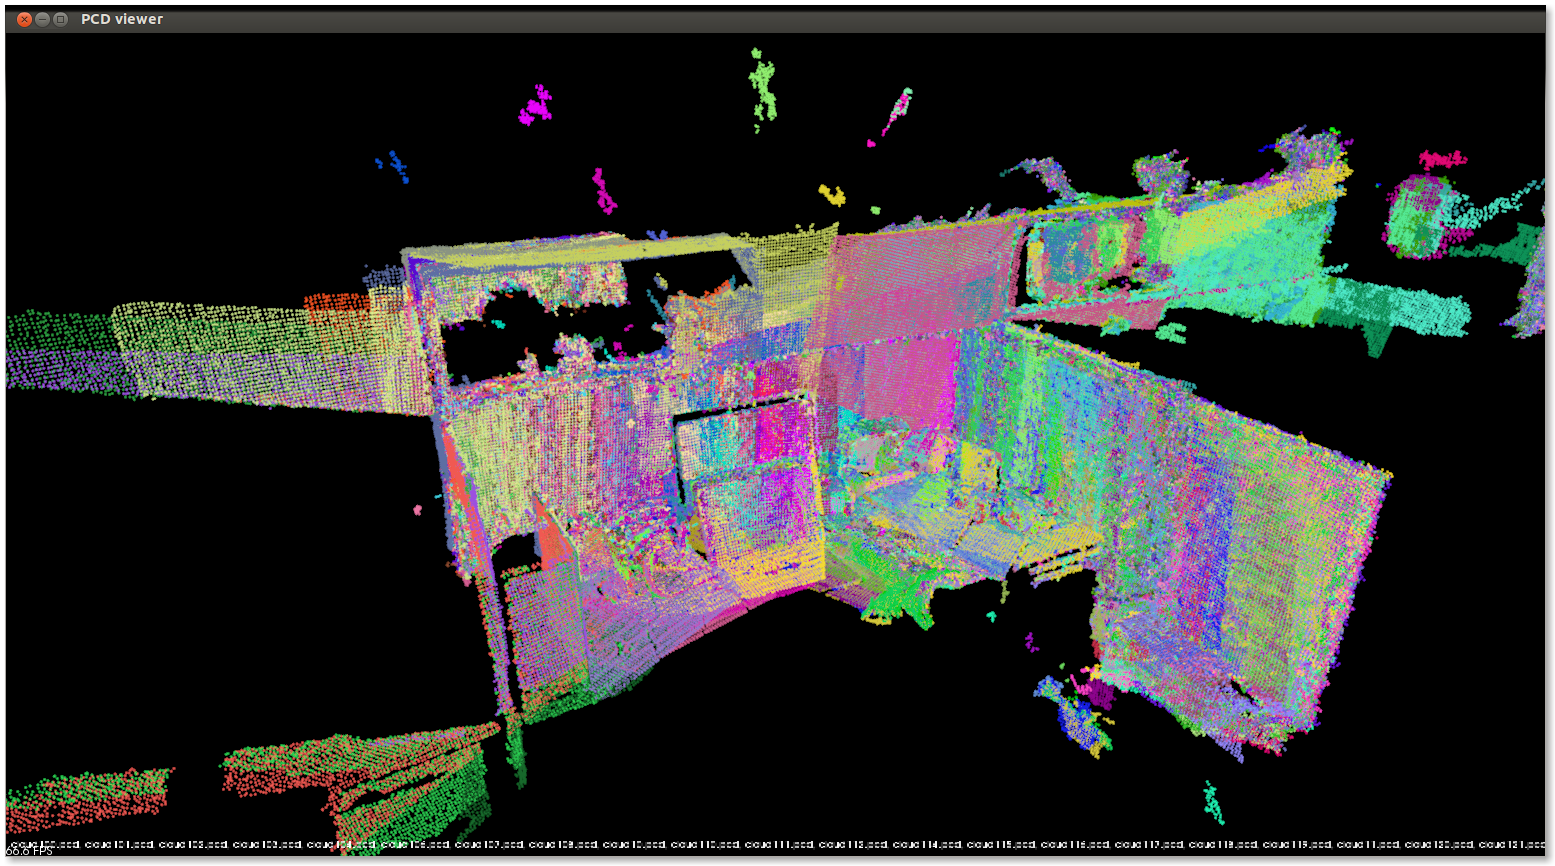Click the bright pink cluster at upper right

pos(1441,159)
